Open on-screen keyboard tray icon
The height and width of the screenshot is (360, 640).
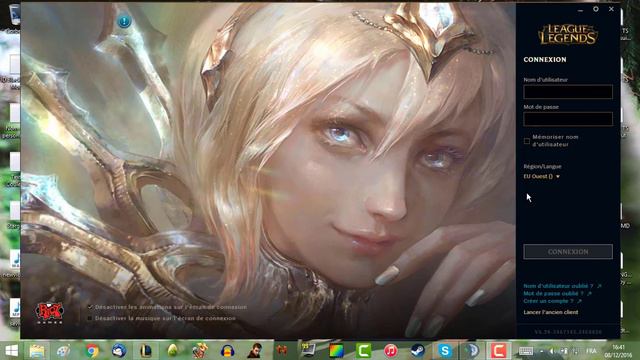(x=526, y=351)
